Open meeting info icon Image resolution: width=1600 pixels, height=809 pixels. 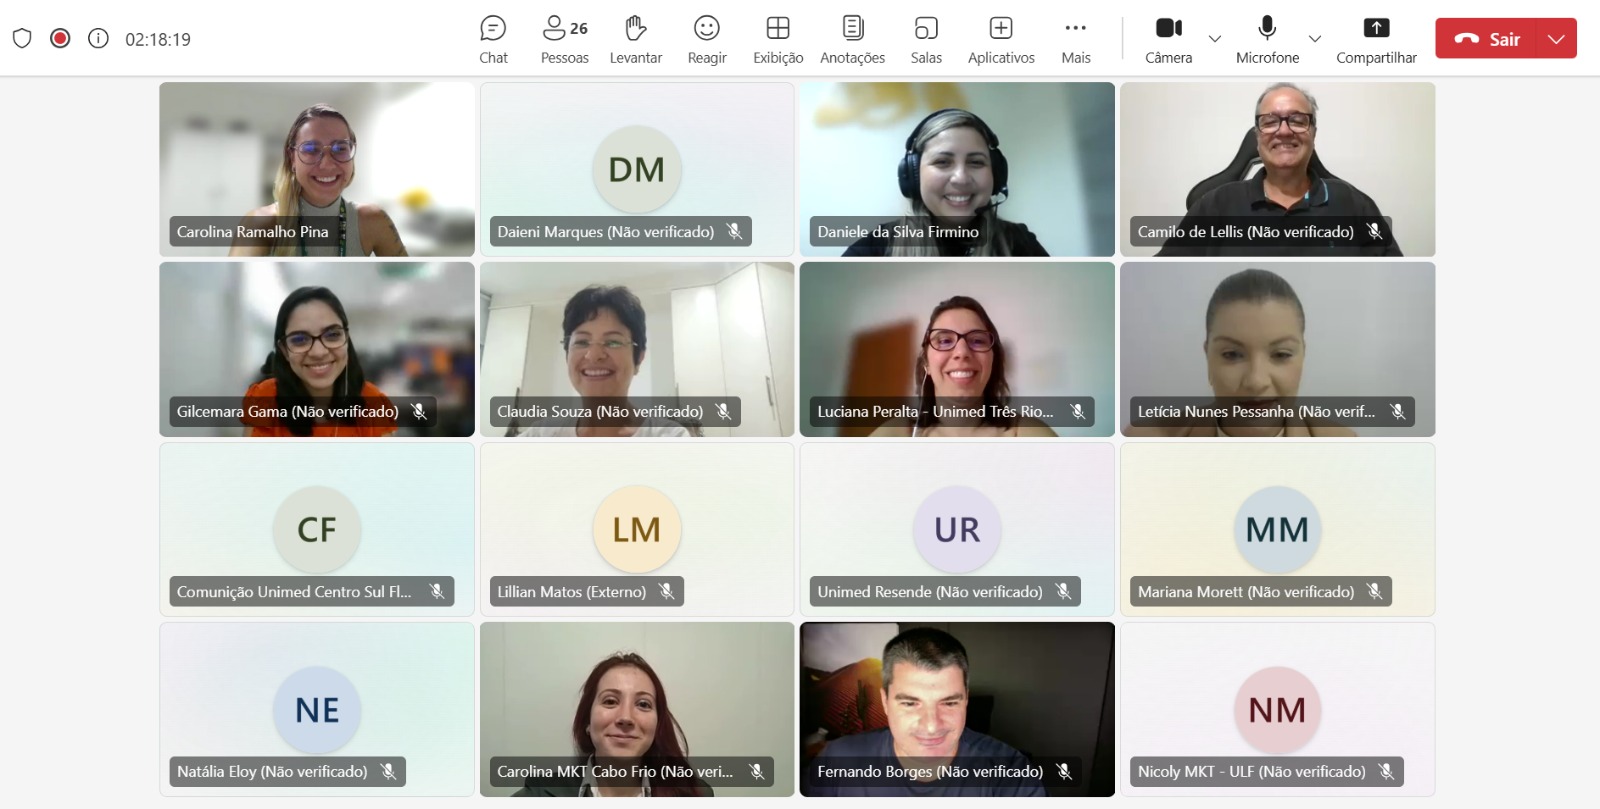click(98, 38)
